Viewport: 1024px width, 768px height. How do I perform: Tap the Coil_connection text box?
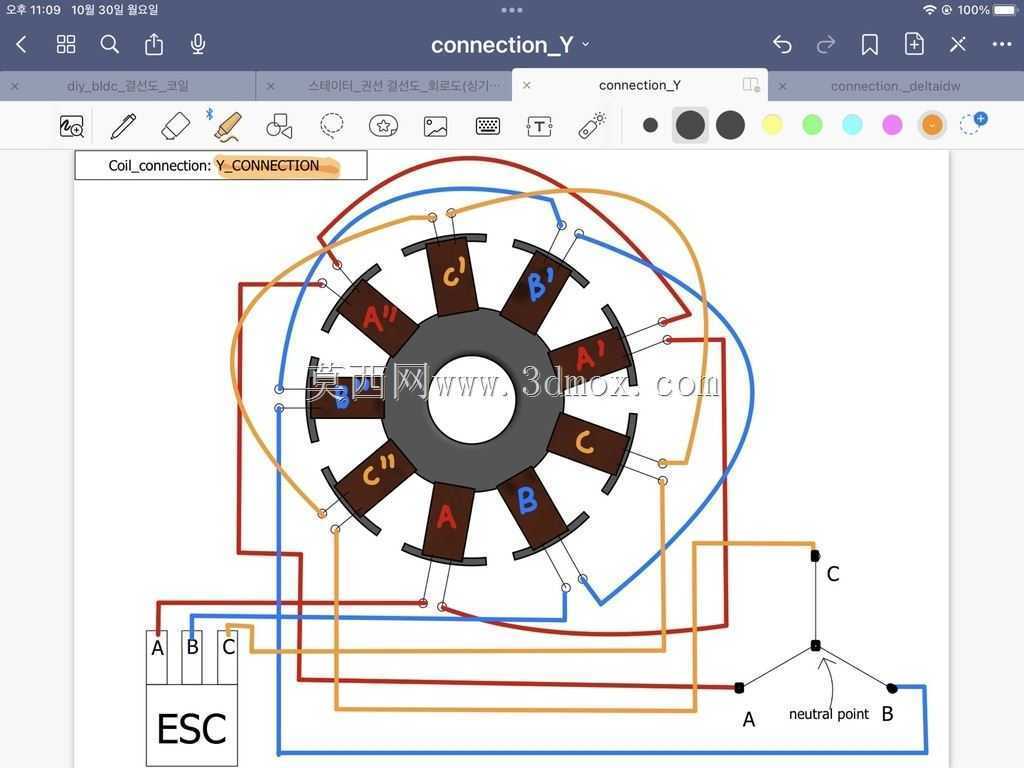point(221,165)
